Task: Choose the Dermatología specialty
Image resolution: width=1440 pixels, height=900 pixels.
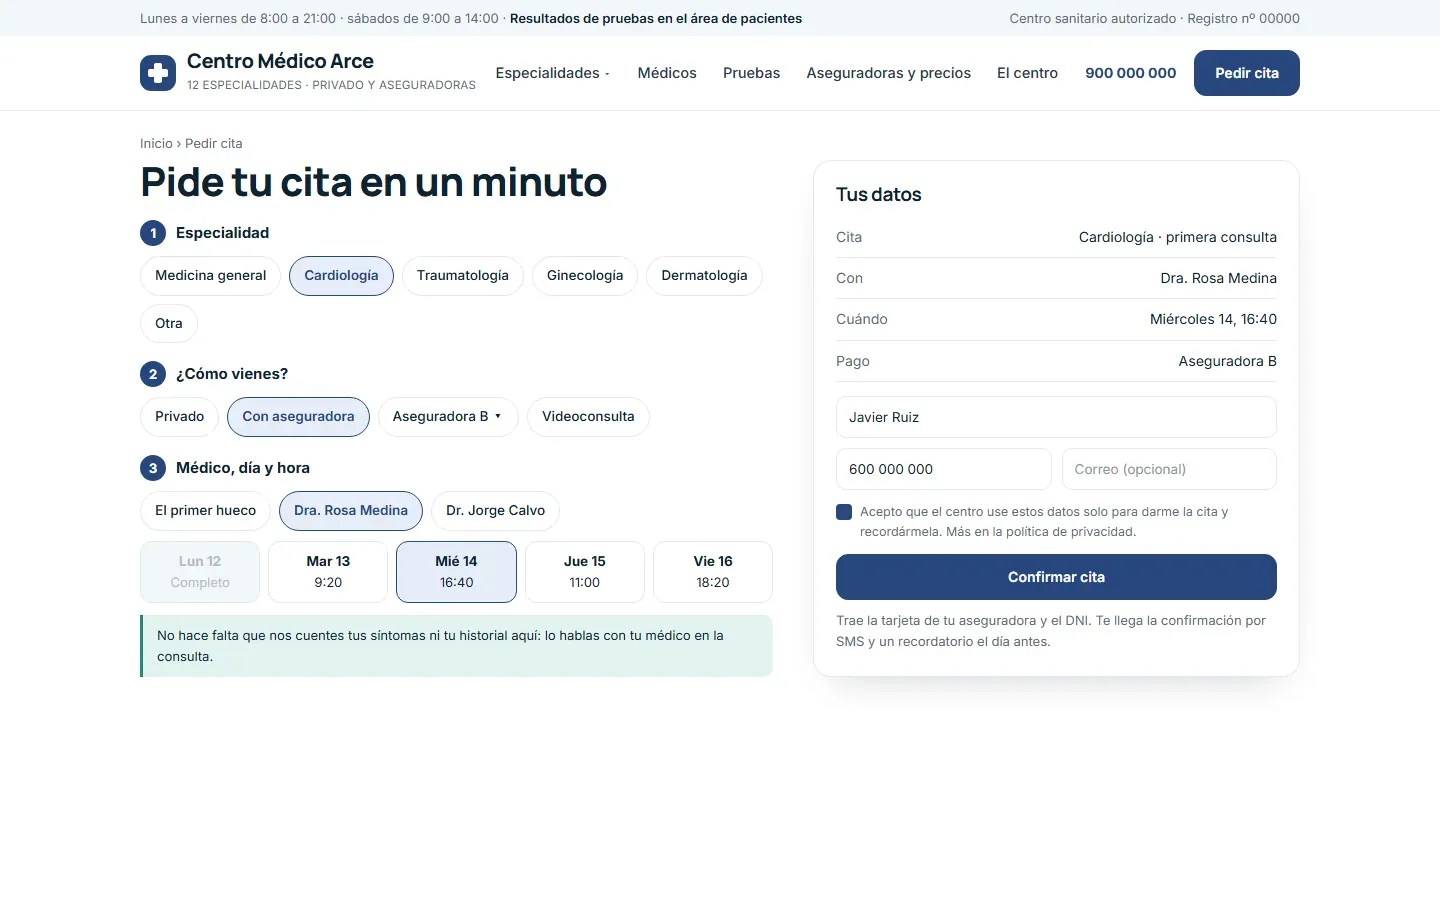Action: 704,276
